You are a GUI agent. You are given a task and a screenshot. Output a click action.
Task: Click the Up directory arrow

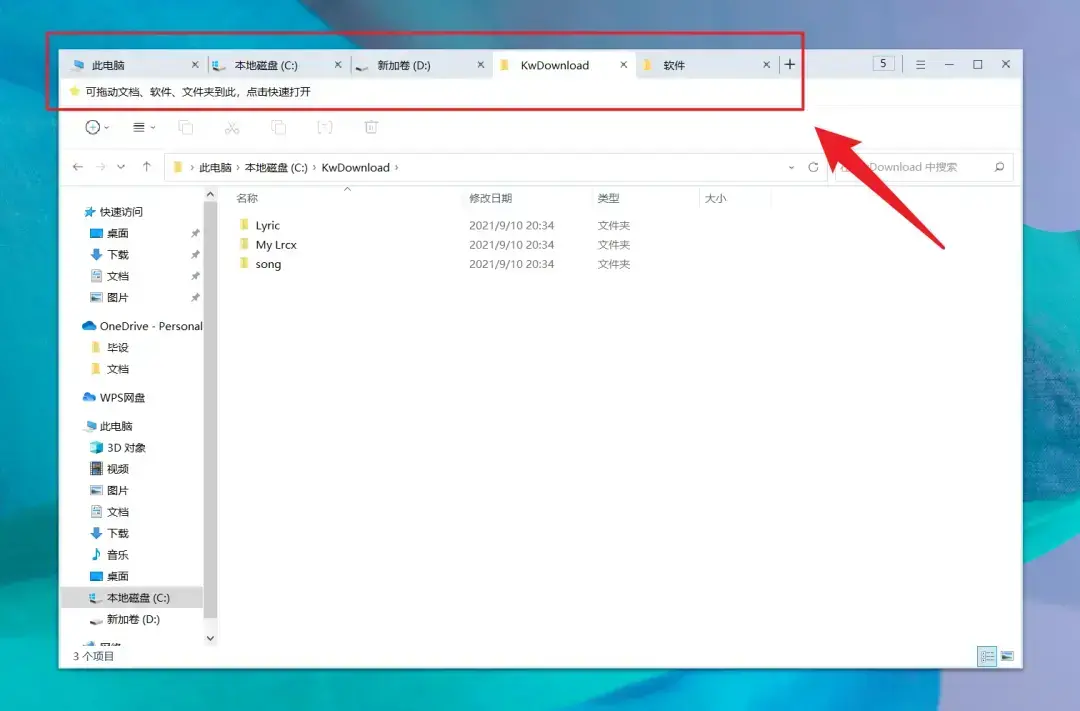[x=147, y=167]
